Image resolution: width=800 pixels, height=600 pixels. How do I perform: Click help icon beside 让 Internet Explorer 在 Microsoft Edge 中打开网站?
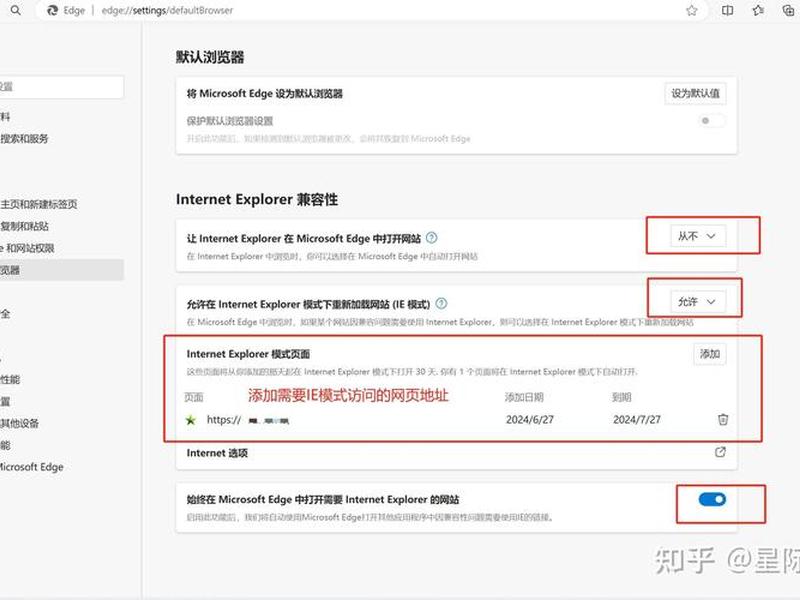click(431, 238)
